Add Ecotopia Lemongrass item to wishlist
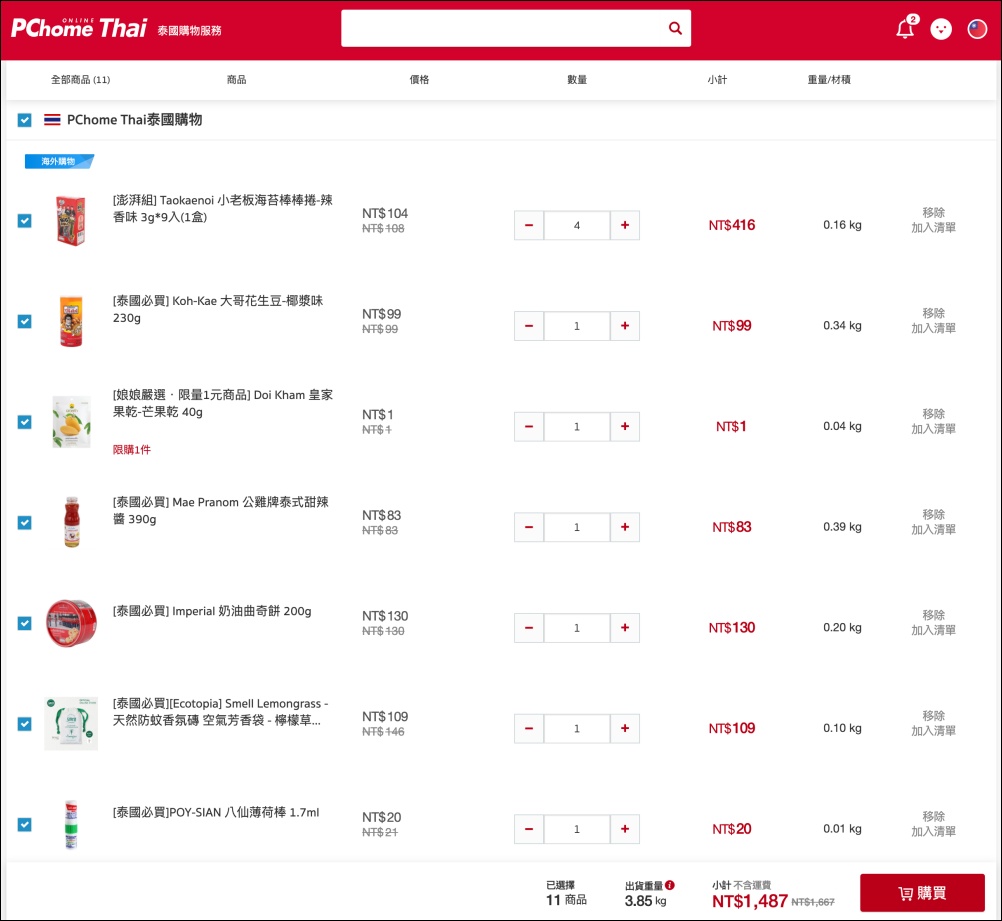 click(933, 731)
